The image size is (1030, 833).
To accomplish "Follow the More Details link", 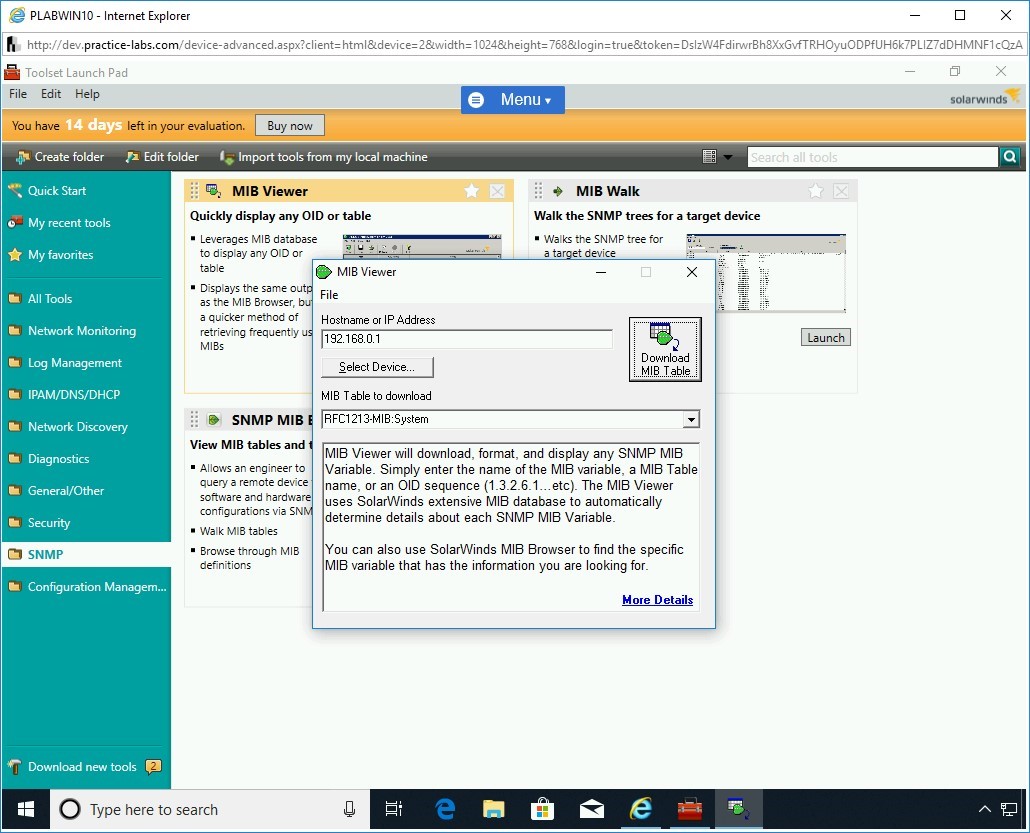I will 657,600.
